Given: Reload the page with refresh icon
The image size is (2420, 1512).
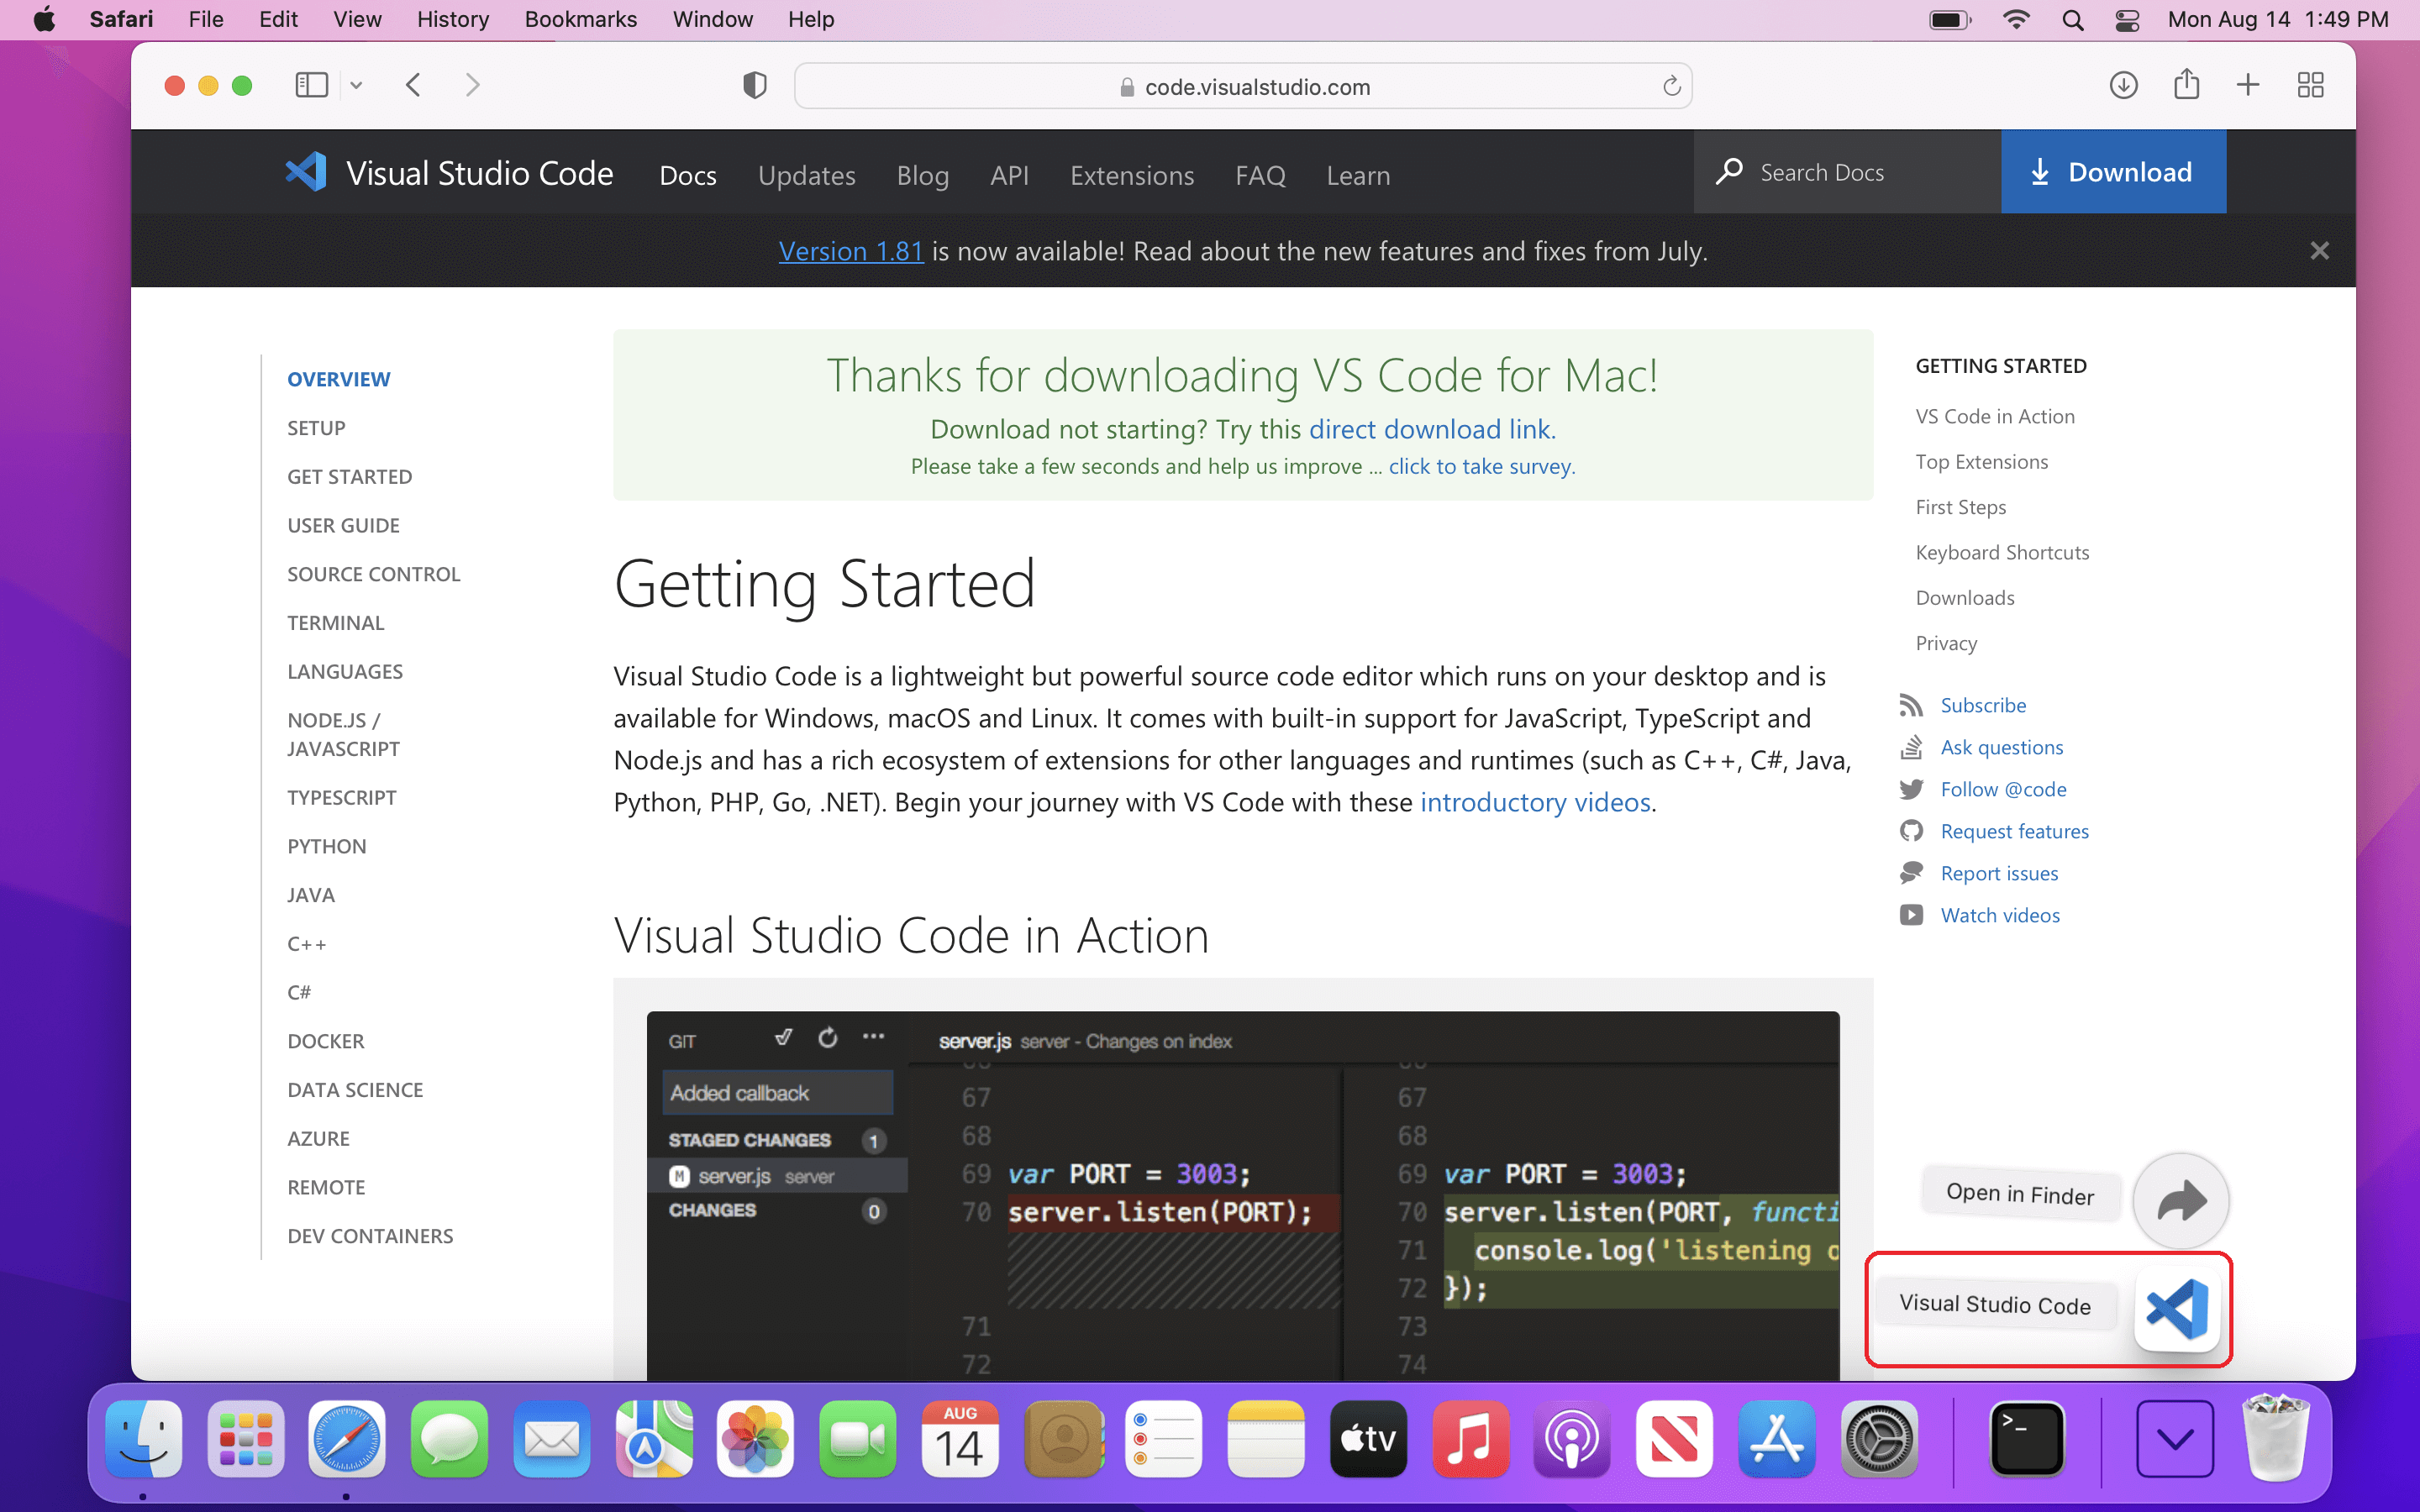Looking at the screenshot, I should pos(1671,86).
